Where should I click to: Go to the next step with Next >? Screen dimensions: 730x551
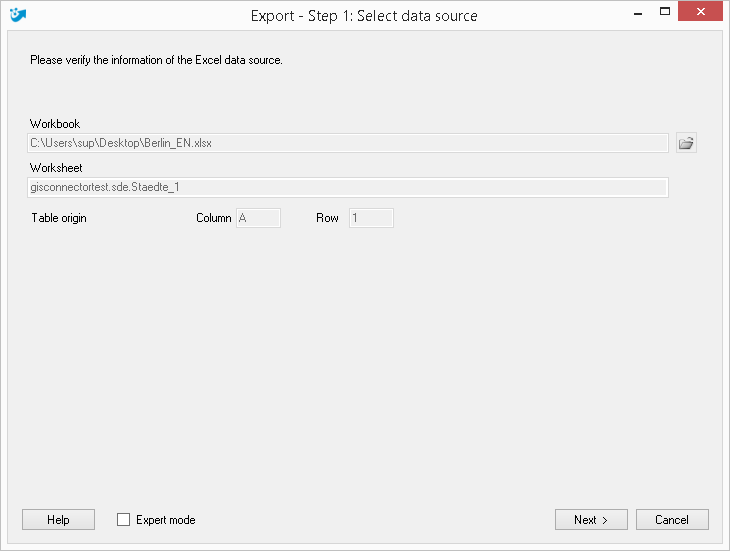pyautogui.click(x=591, y=519)
